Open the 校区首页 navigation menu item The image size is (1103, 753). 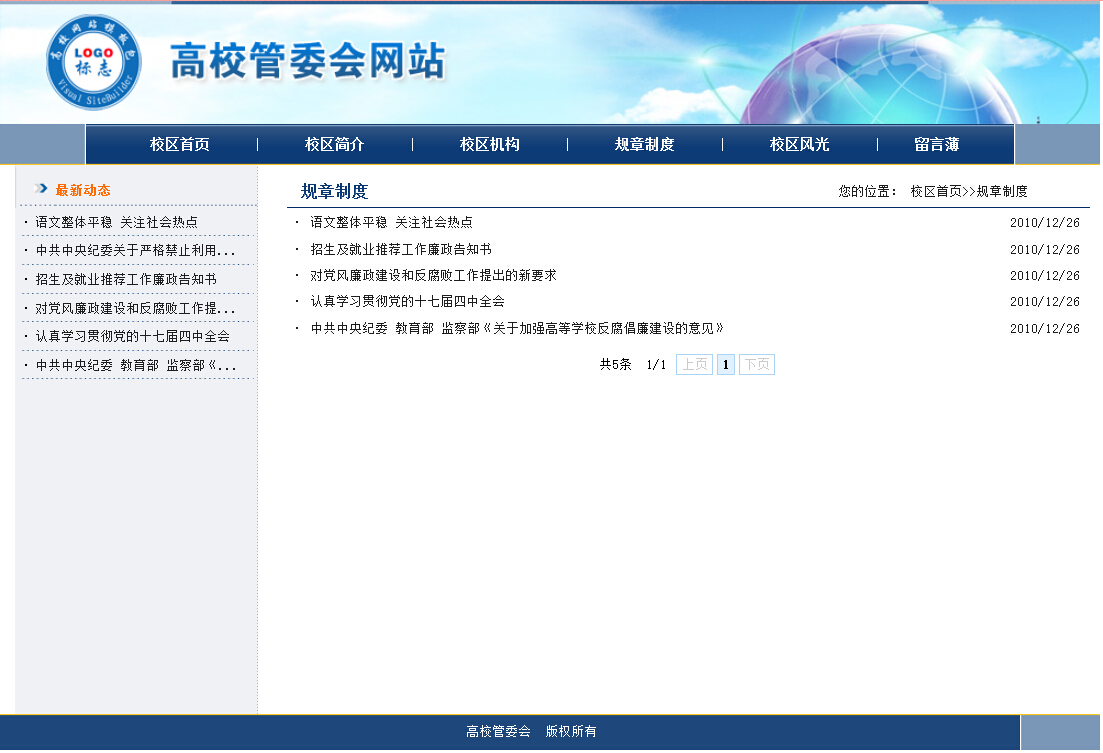click(180, 145)
